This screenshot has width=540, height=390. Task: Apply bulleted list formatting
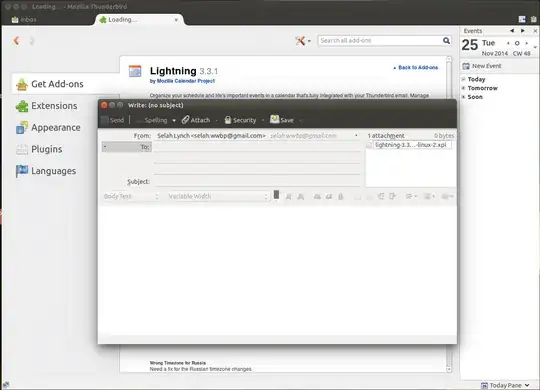click(x=357, y=197)
